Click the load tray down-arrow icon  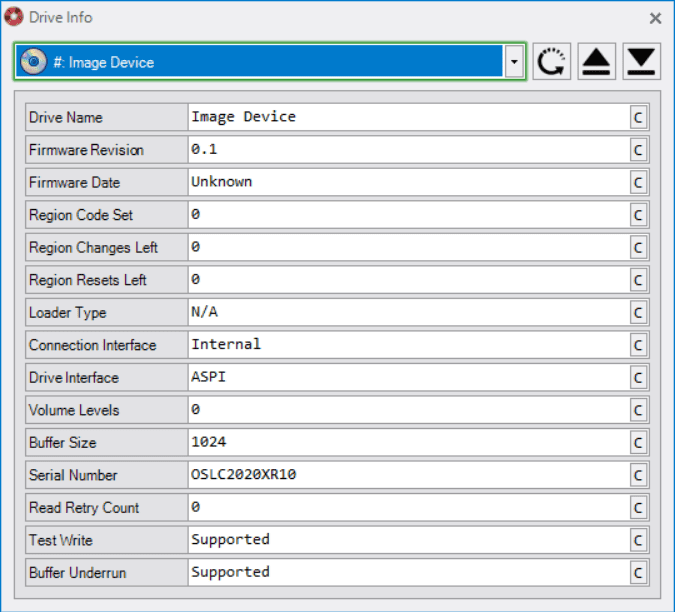point(641,62)
